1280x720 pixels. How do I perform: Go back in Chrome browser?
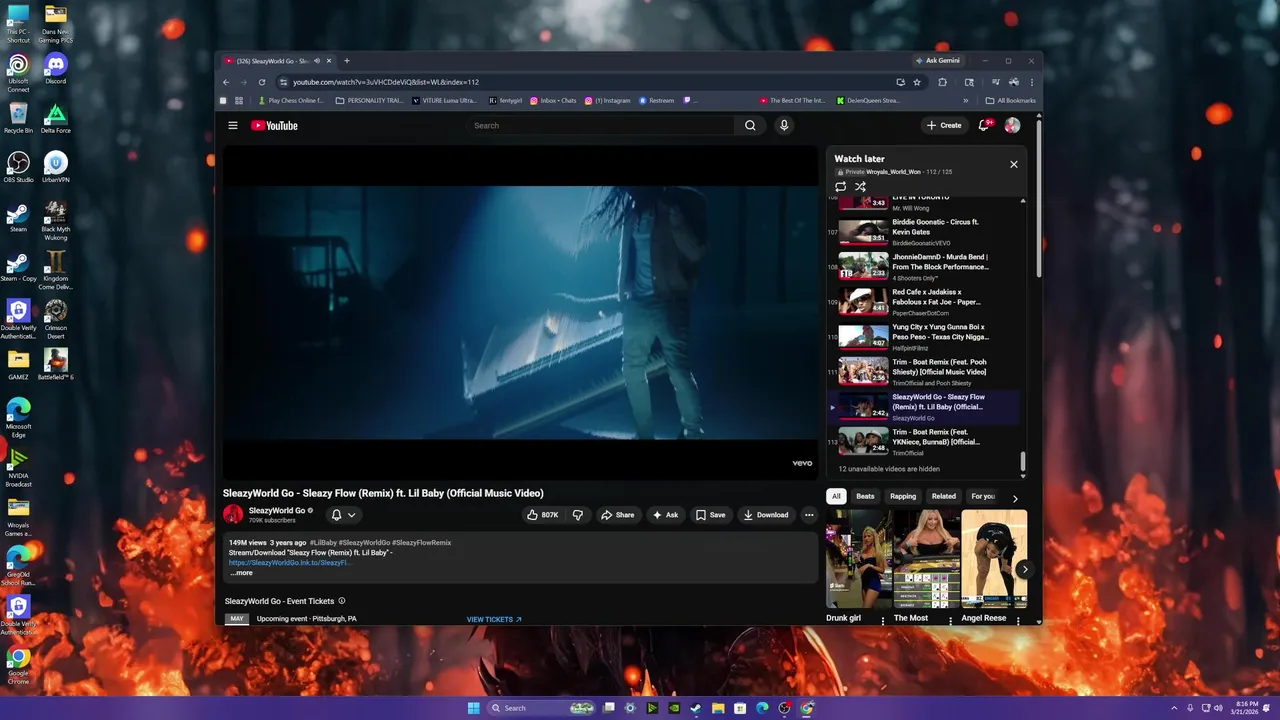[226, 82]
